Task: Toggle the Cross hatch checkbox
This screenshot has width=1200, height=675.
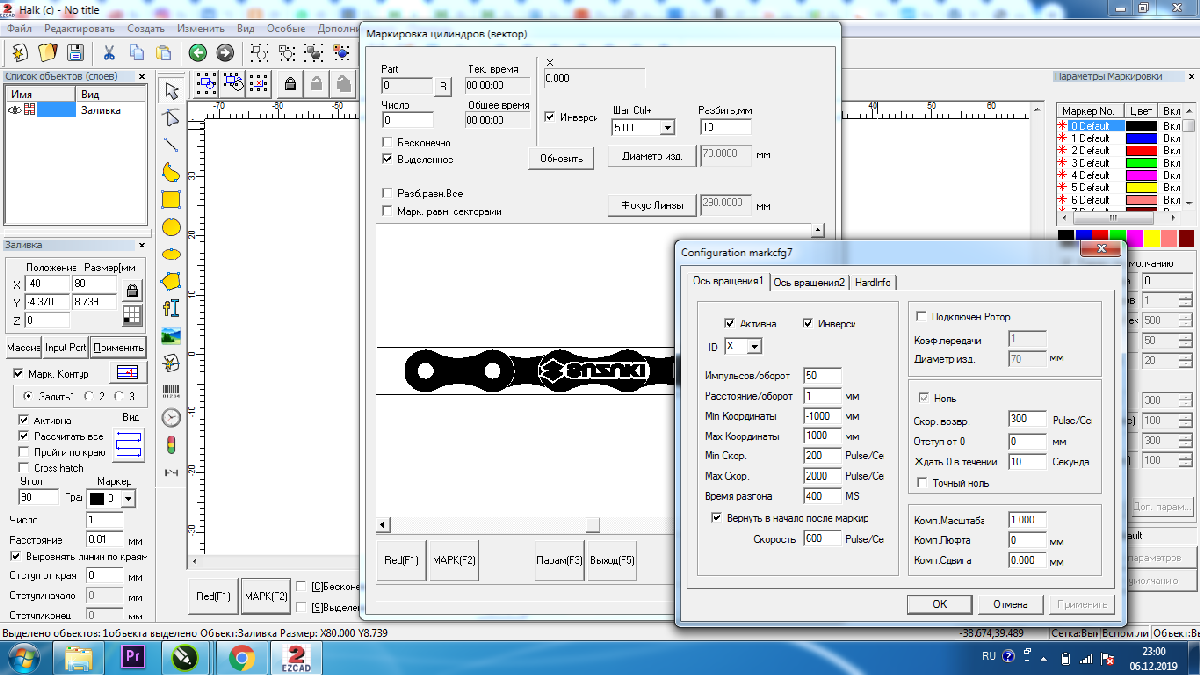Action: click(x=25, y=467)
